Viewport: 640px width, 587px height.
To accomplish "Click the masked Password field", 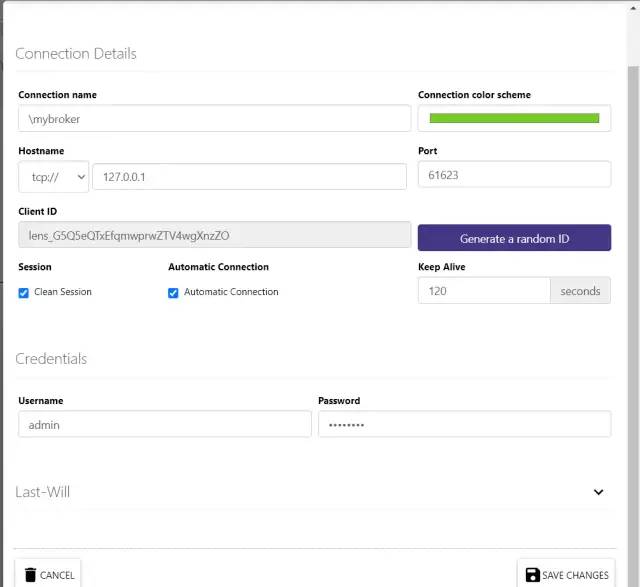I will [464, 425].
